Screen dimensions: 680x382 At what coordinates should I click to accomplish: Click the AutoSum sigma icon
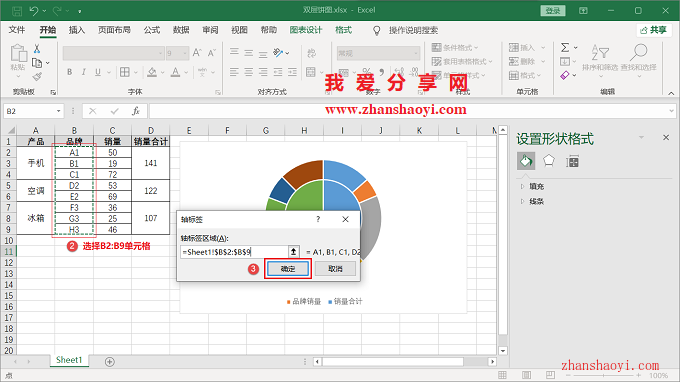click(x=565, y=47)
